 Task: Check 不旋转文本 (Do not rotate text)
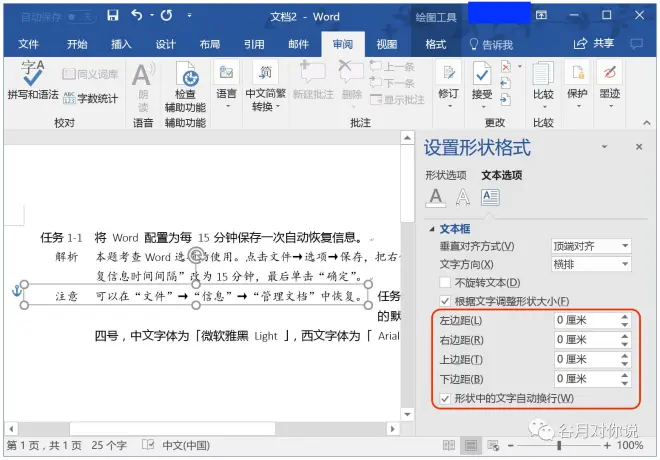coord(445,282)
